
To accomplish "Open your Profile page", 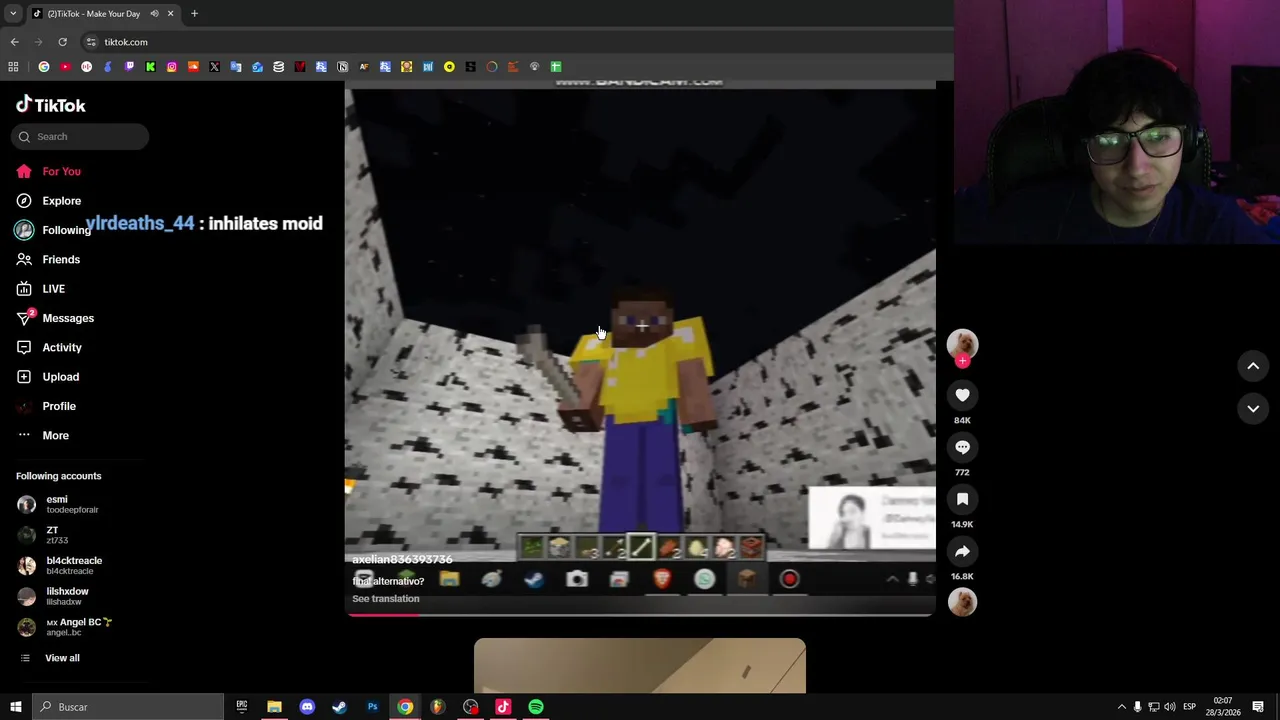I will pyautogui.click(x=46, y=406).
